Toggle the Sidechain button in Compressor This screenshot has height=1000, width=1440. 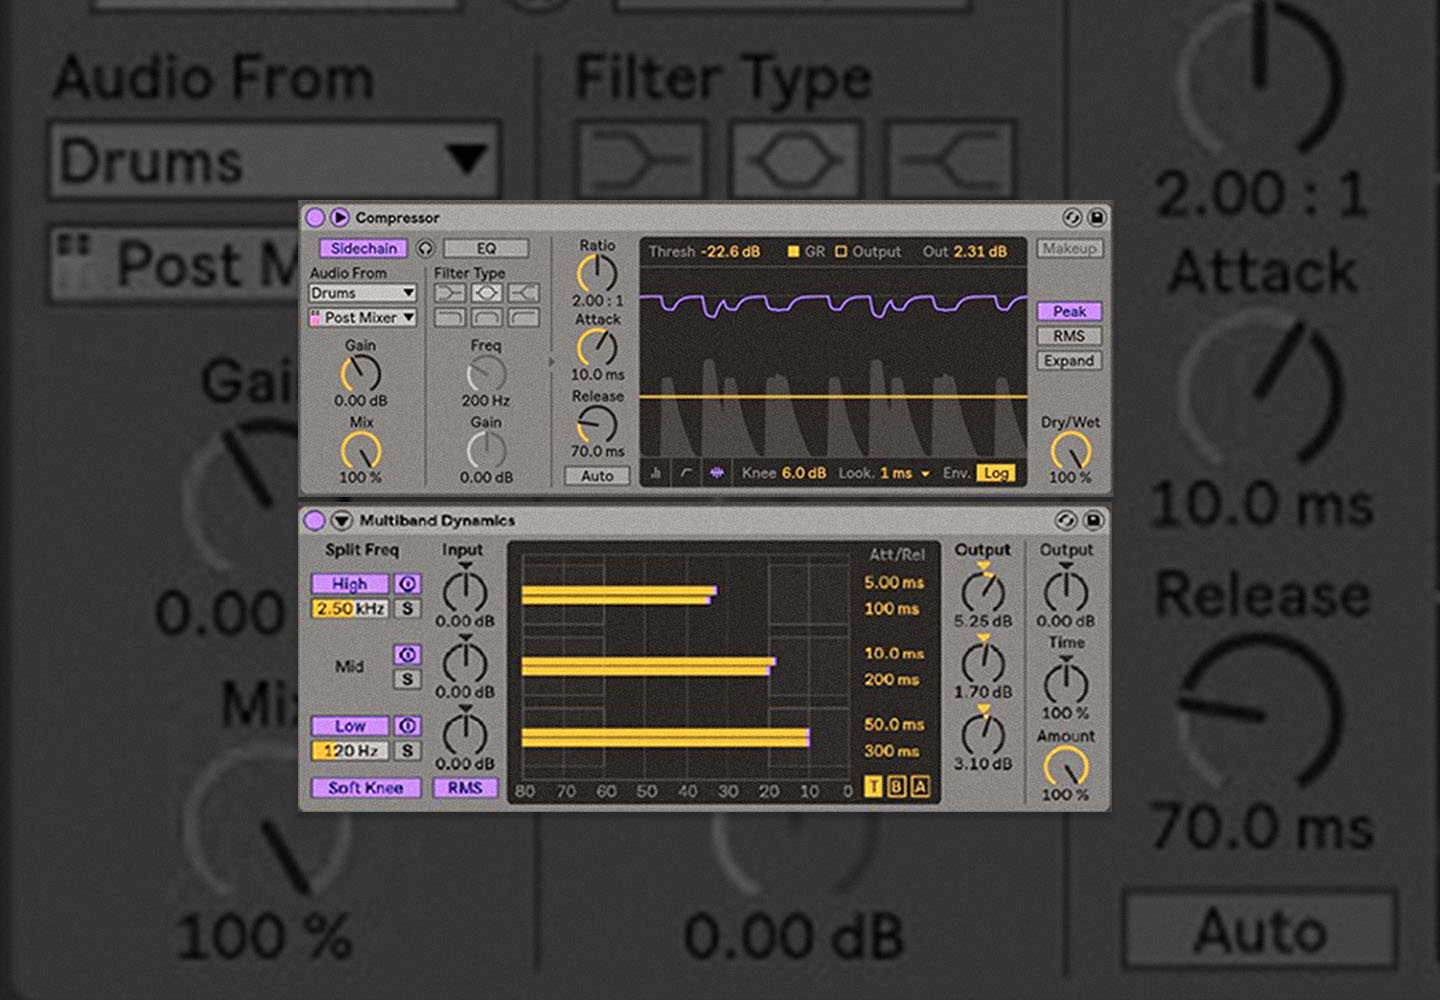(363, 248)
